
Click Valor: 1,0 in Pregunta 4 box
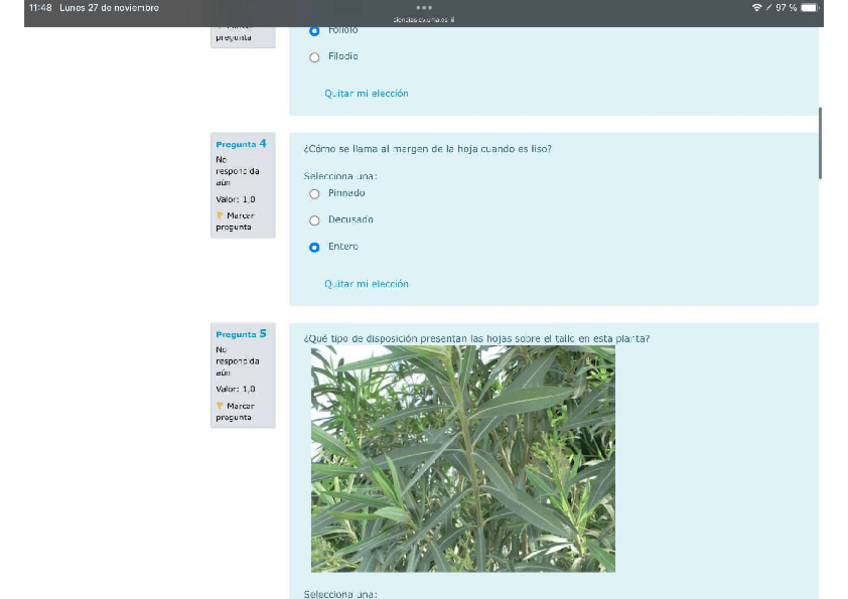coord(235,199)
